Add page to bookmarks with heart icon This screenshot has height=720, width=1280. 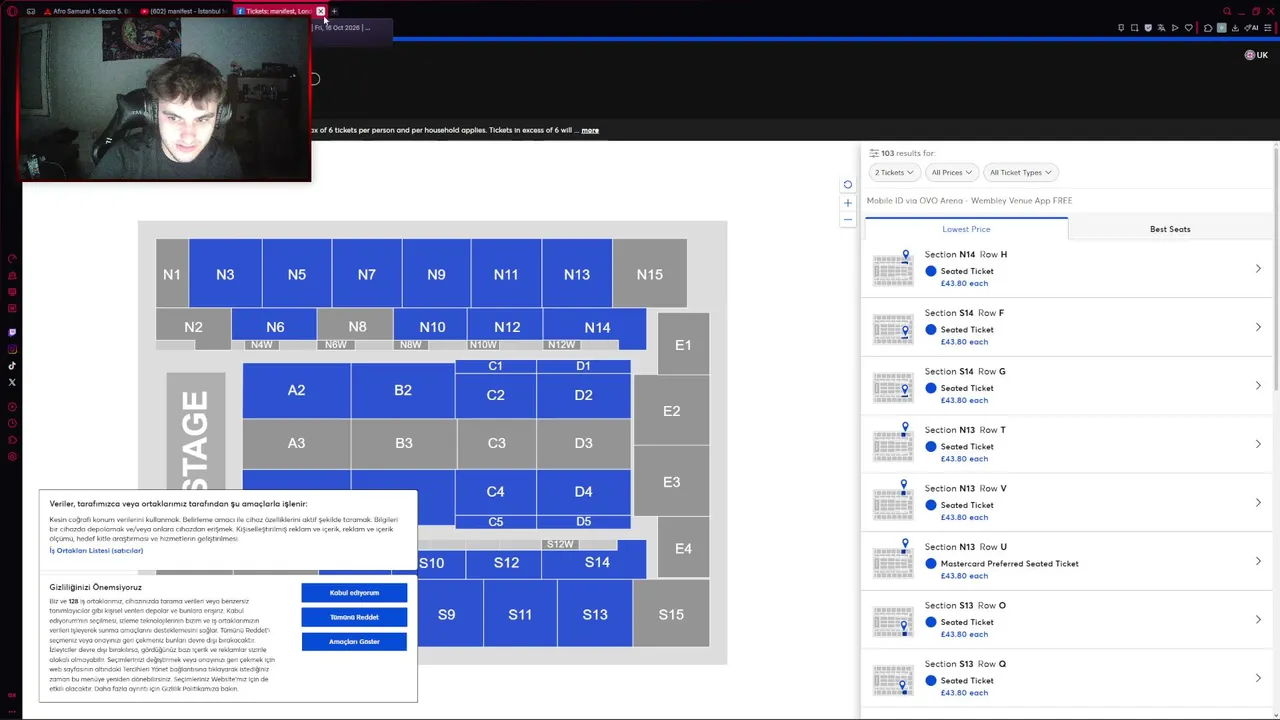click(x=1188, y=28)
